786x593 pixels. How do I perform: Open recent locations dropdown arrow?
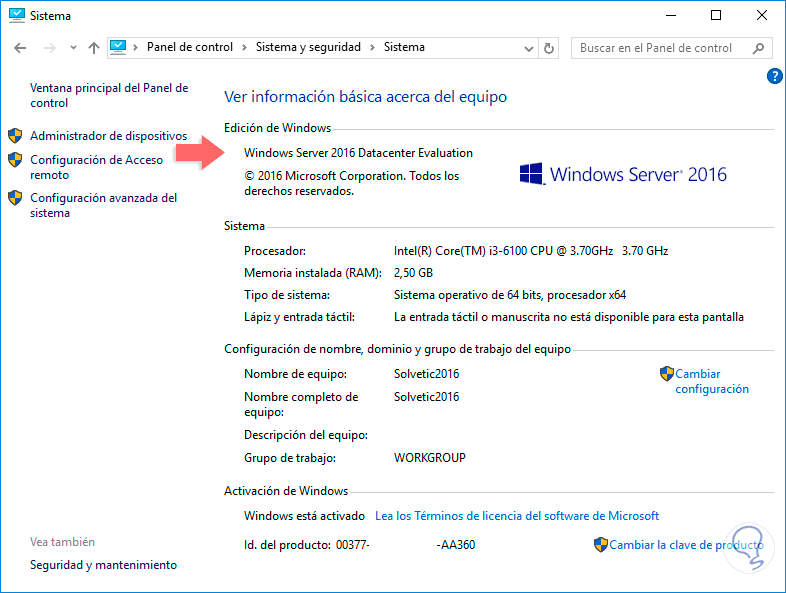[73, 48]
